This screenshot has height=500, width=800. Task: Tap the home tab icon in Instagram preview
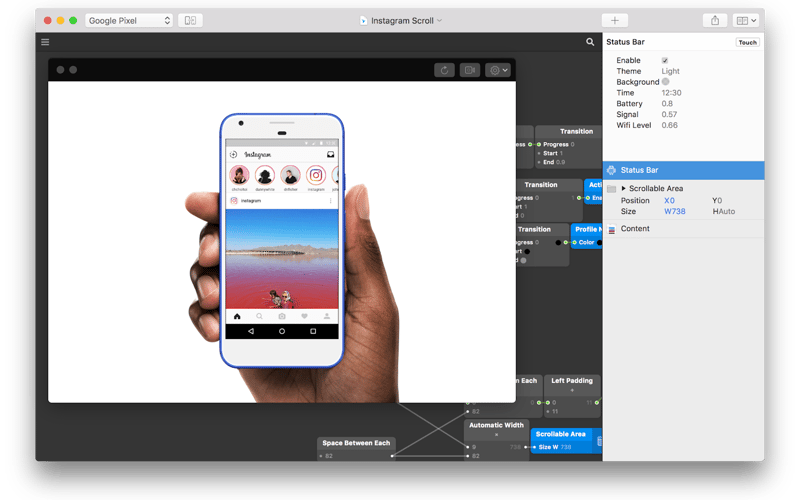(237, 316)
